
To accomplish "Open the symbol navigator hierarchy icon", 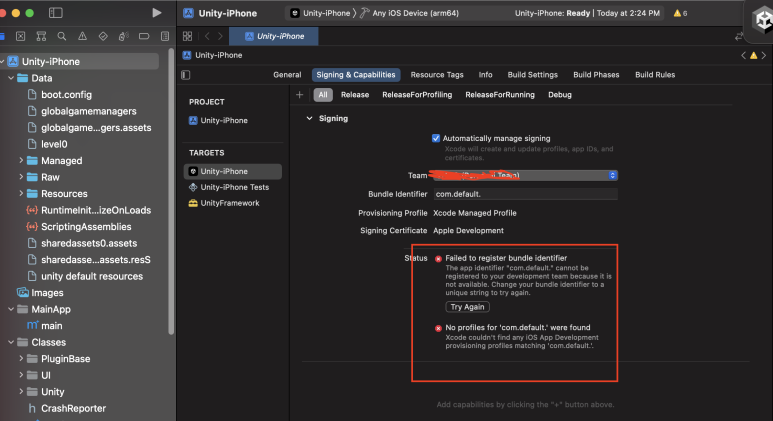I will click(x=41, y=36).
